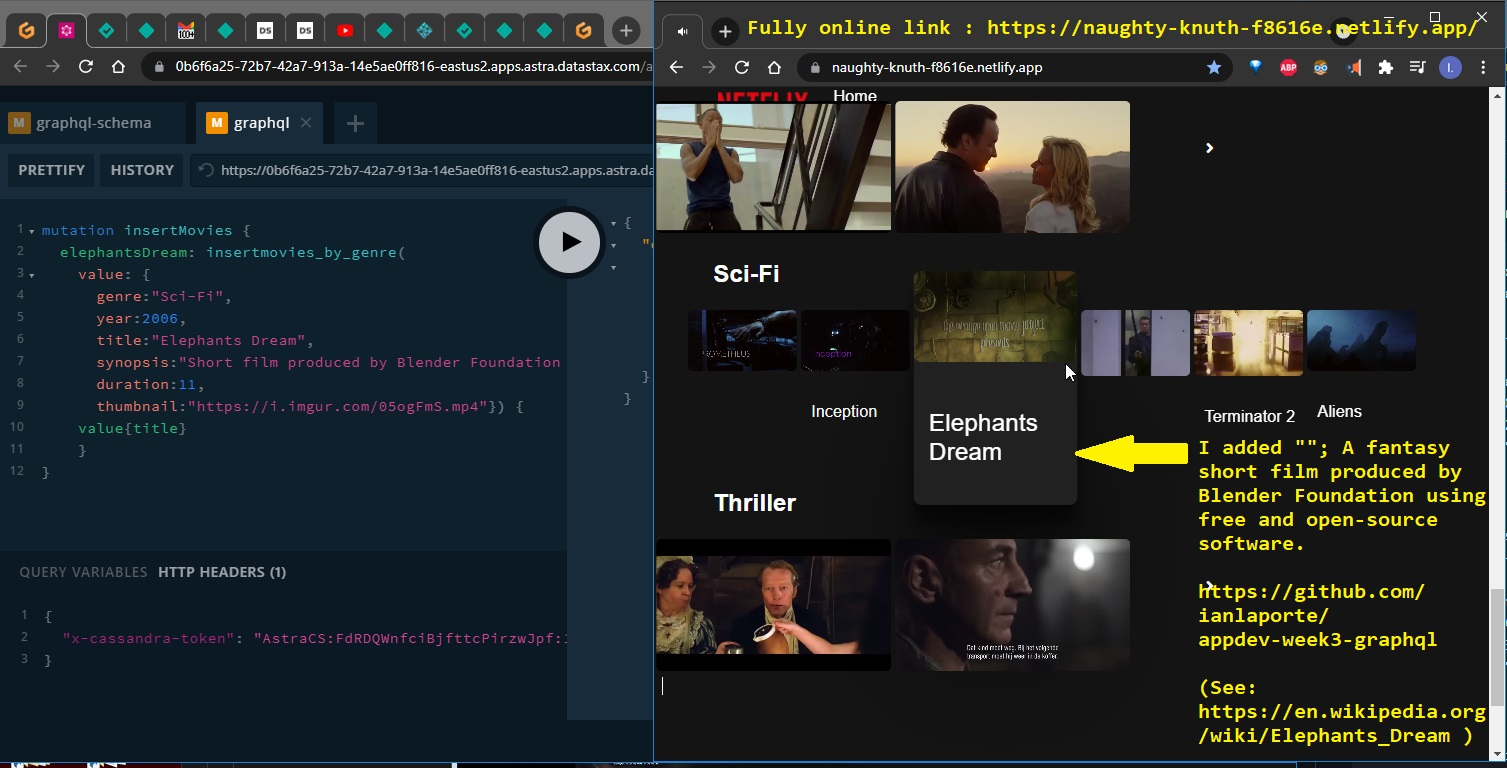Open the Thriller thumbnail with the older man's profile
Viewport: 1507px width, 768px height.
pos(1012,604)
